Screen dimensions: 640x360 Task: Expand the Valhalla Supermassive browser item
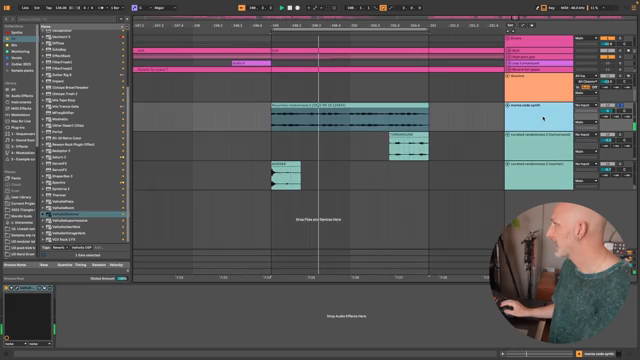(x=43, y=221)
